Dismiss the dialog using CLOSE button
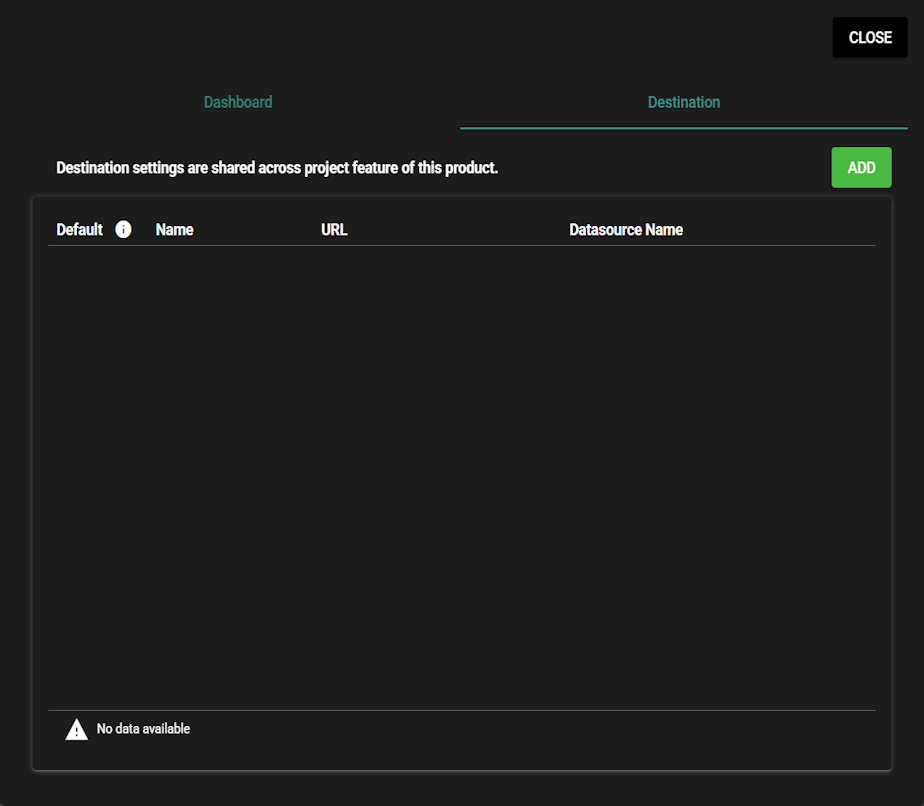924x806 pixels. (x=870, y=38)
